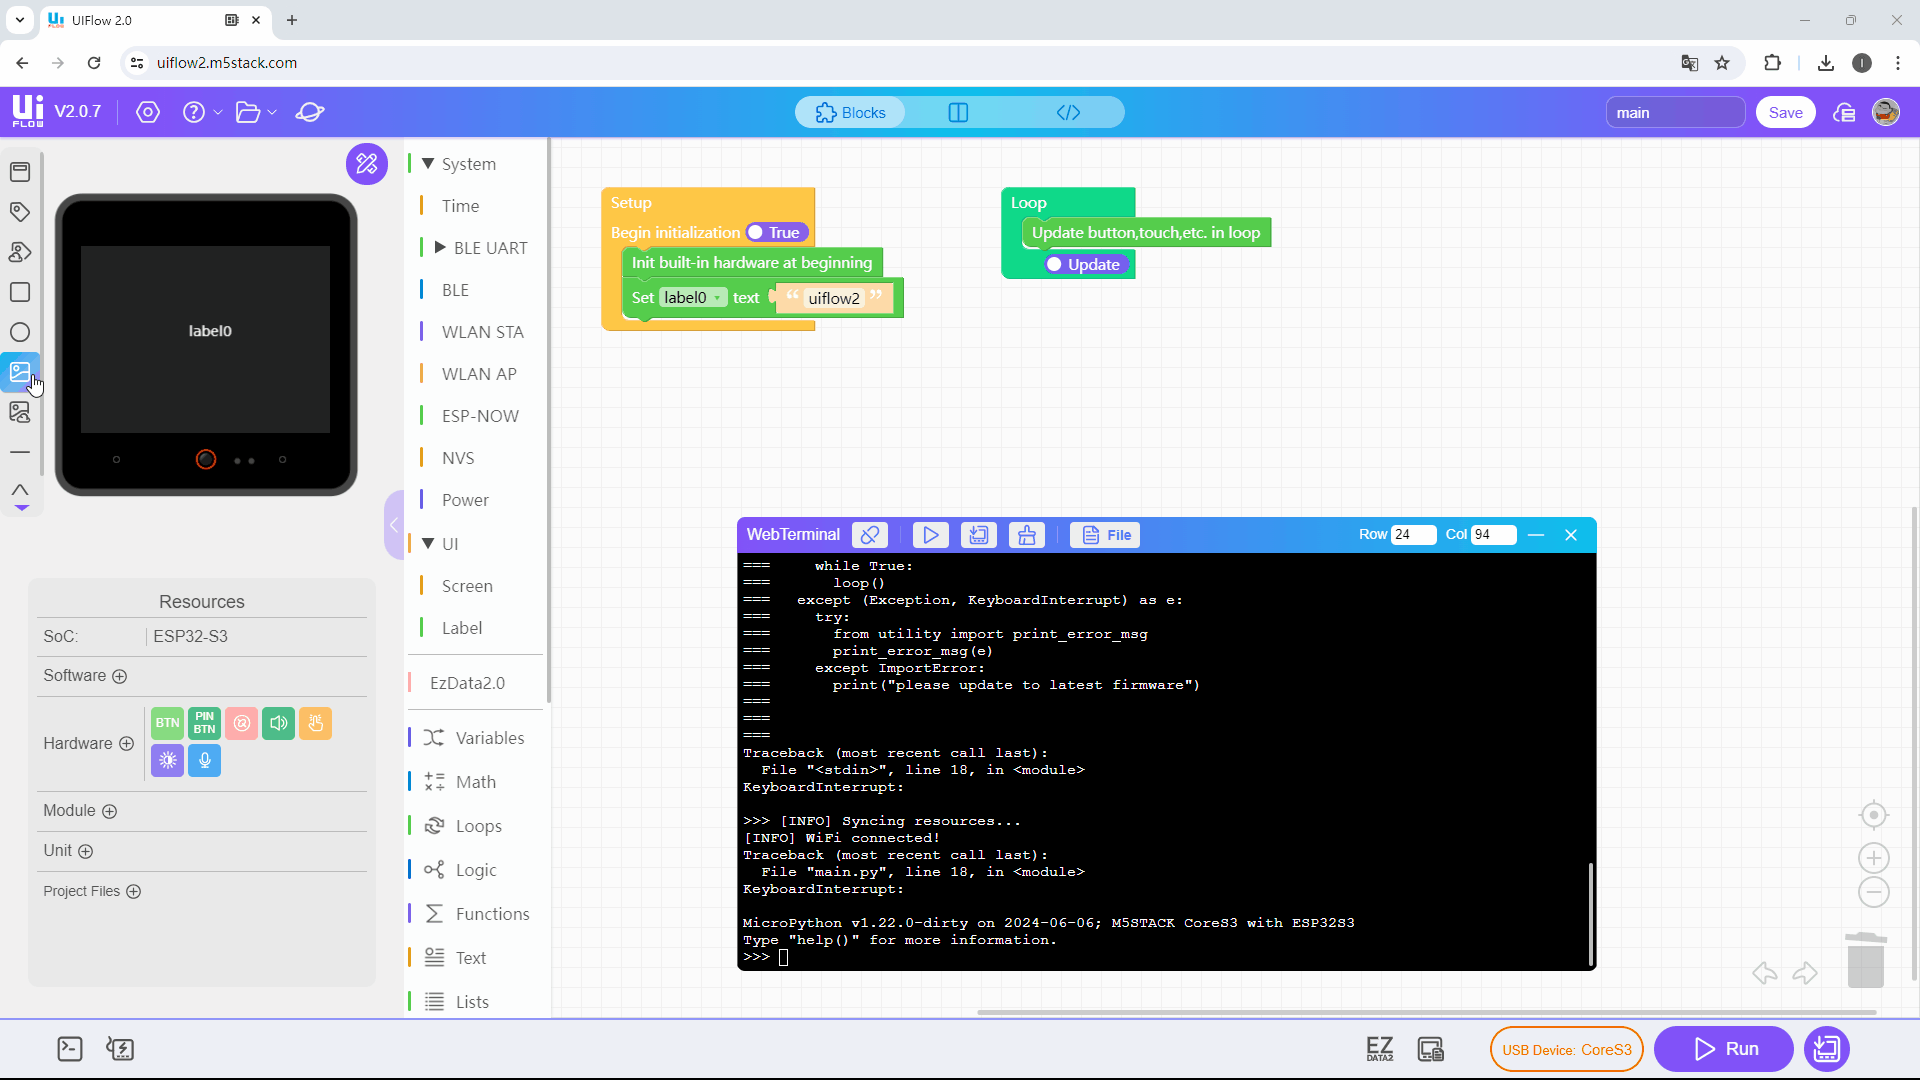1920x1080 pixels.
Task: Add Project Files with plus icon
Action: pos(134,891)
